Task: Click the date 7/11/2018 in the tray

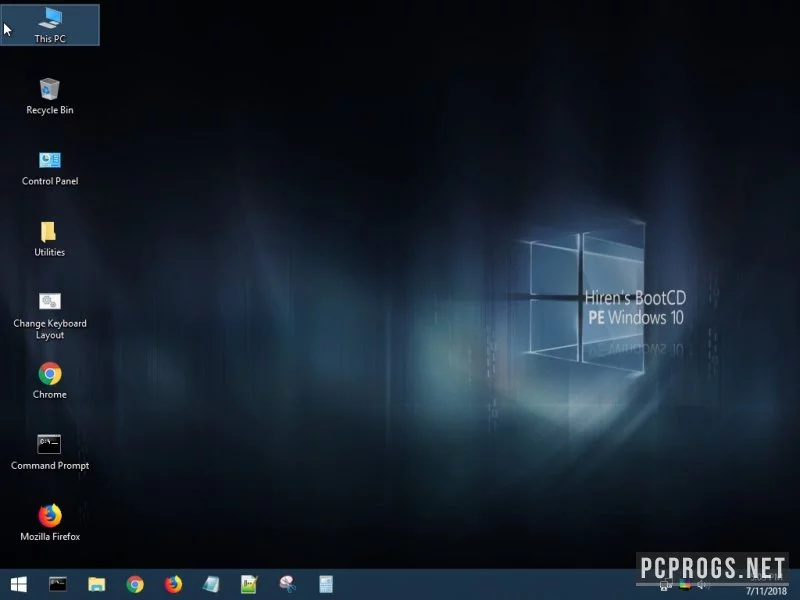Action: pos(766,591)
